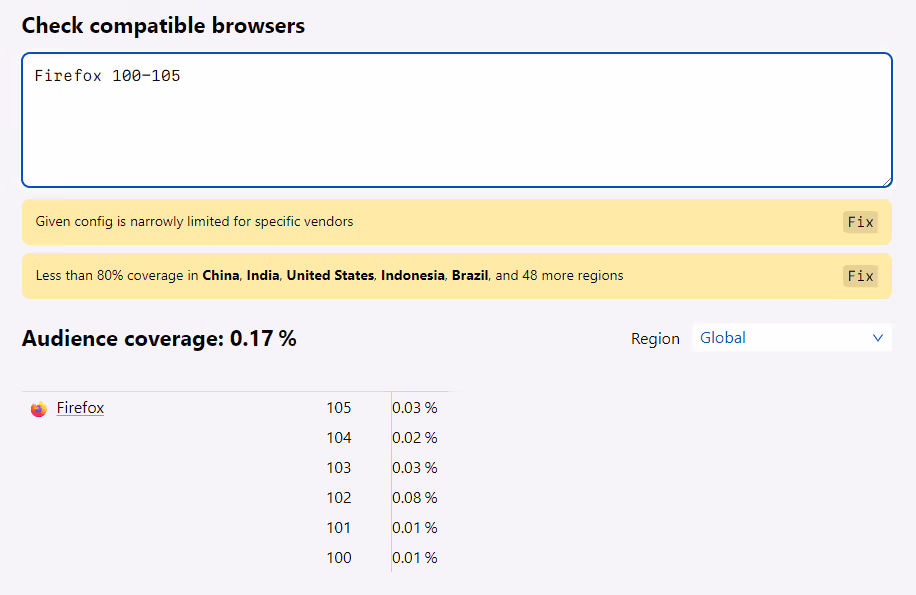Click Firefox version 100 cell

coord(339,558)
